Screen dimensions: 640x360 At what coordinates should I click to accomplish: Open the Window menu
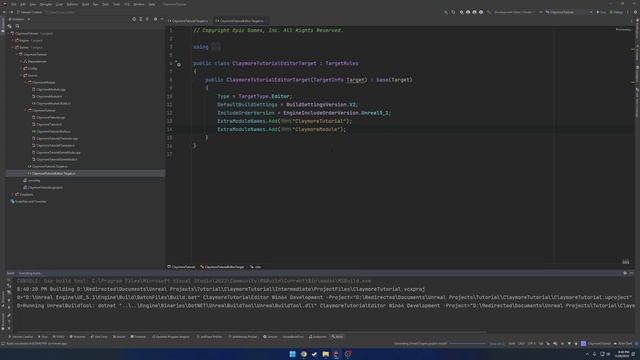click(139, 4)
